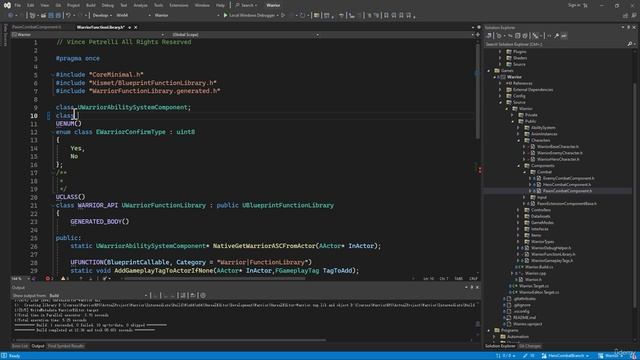Select EnemyCombatComponent.h file

tap(569, 178)
